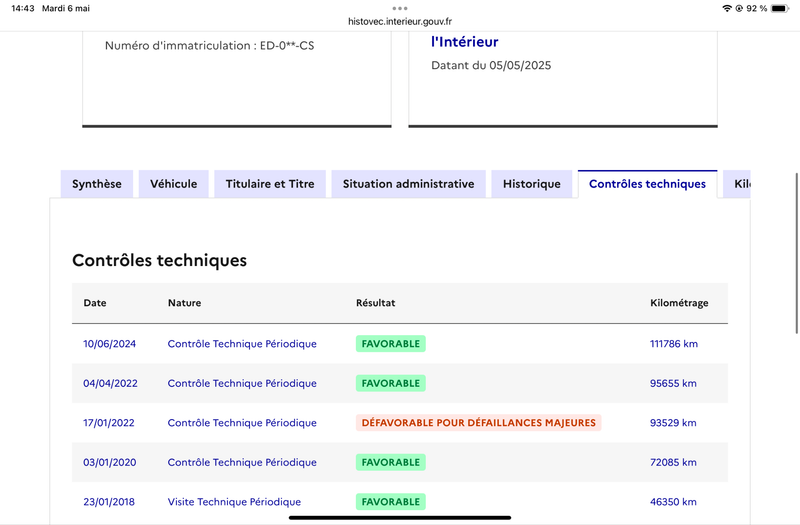
Task: Go to the Historique tab
Action: click(532, 184)
